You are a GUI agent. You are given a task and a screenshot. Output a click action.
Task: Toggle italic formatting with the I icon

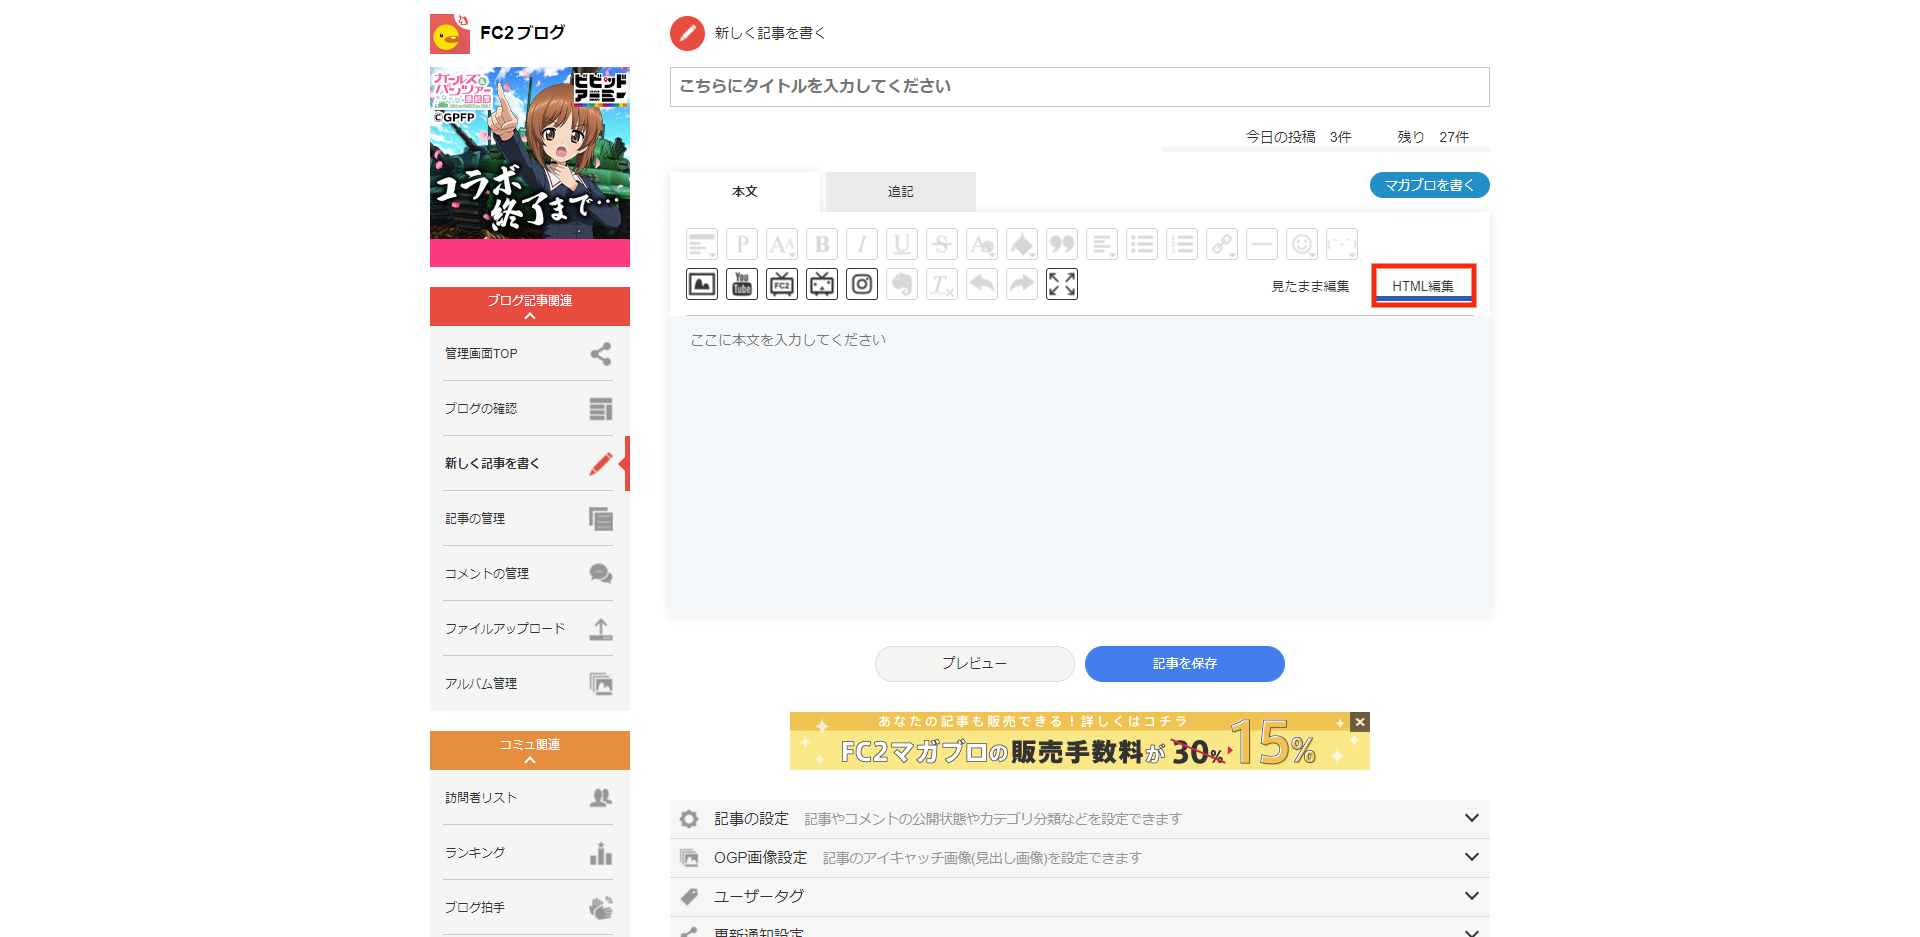point(862,244)
